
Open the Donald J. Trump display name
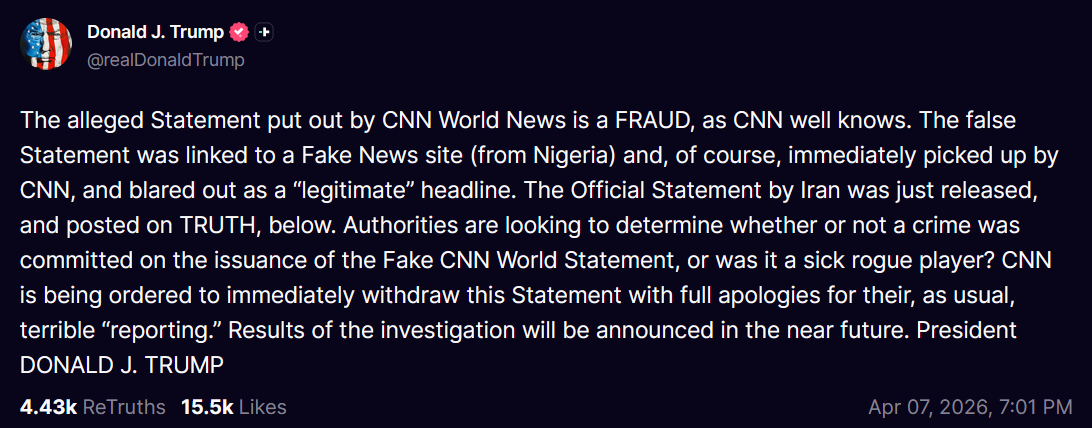155,33
